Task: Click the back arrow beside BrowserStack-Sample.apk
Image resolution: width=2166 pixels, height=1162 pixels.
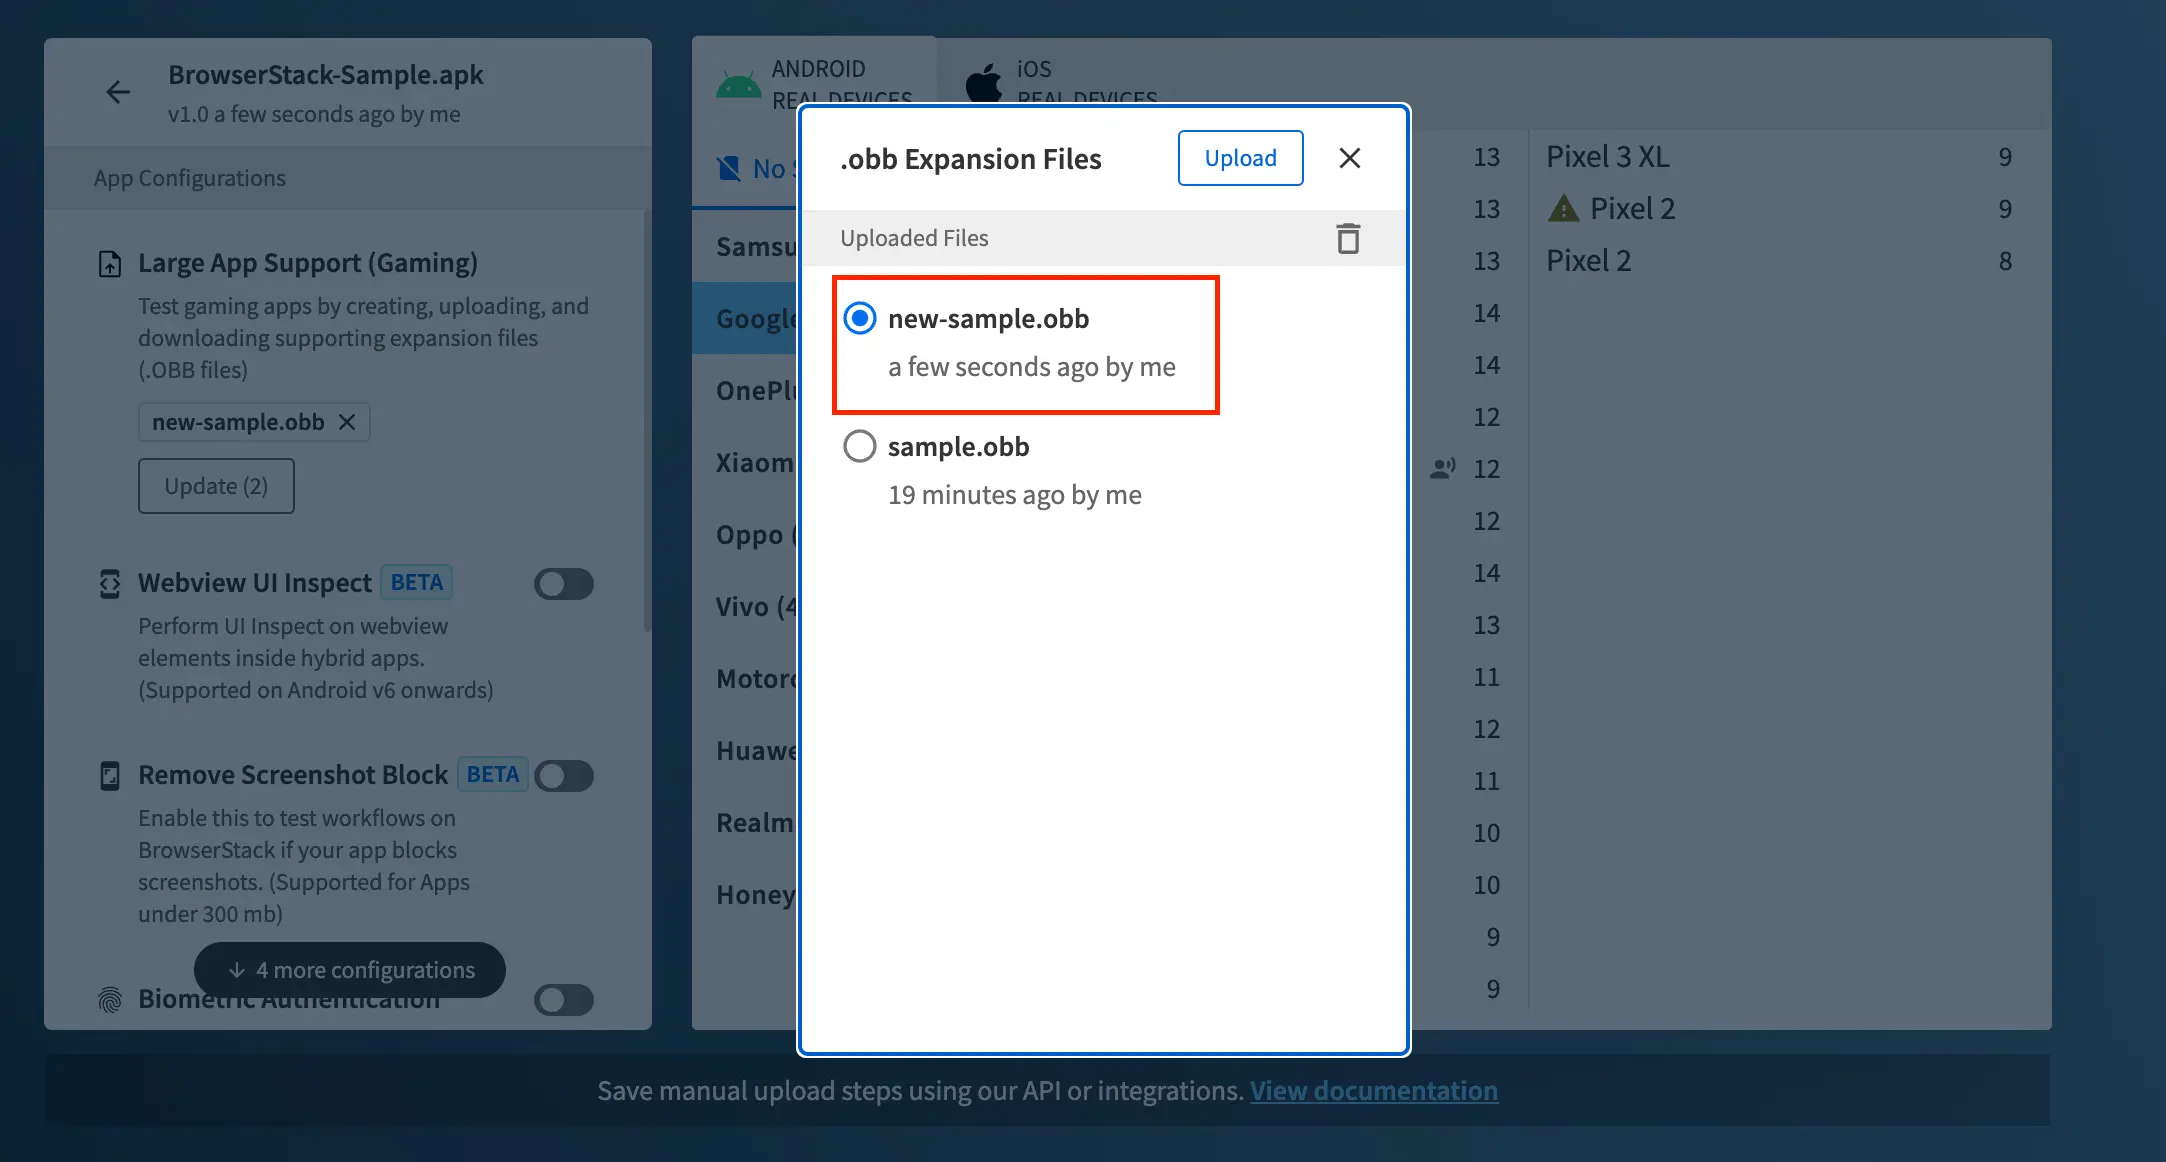Action: [118, 92]
